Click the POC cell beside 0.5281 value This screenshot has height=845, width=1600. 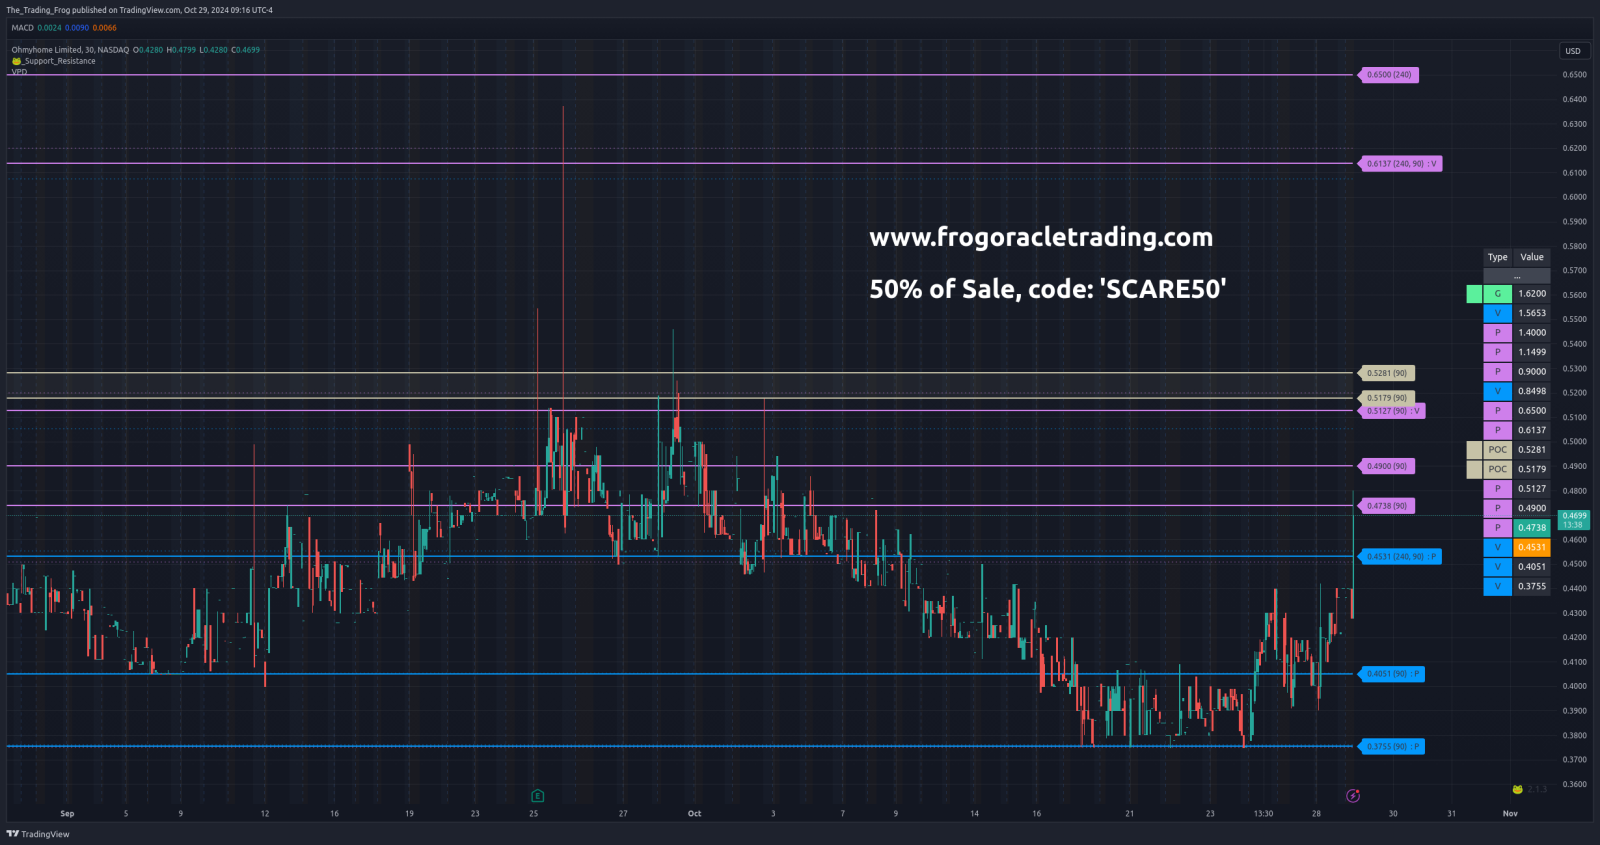pos(1497,450)
